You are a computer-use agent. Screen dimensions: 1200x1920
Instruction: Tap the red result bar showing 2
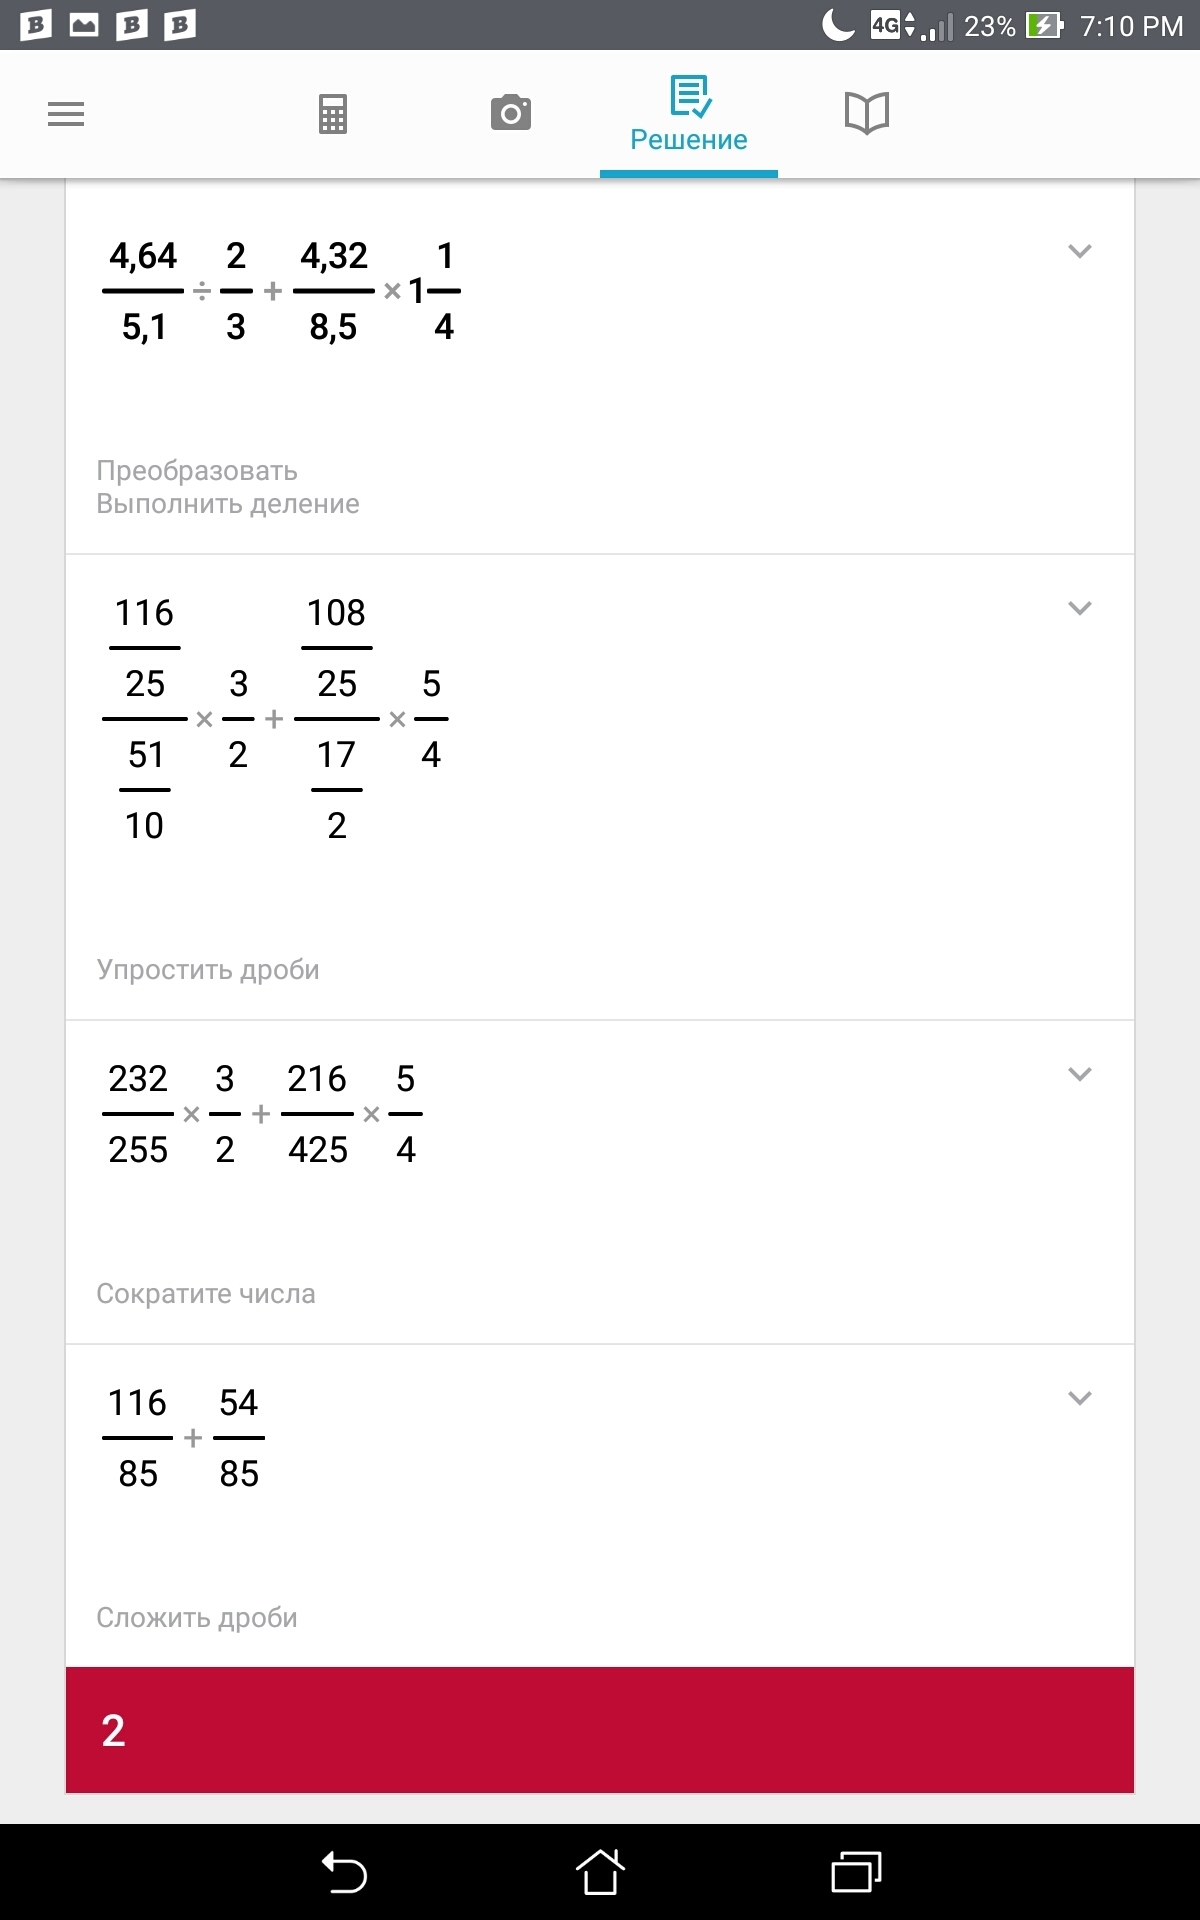coord(600,1730)
